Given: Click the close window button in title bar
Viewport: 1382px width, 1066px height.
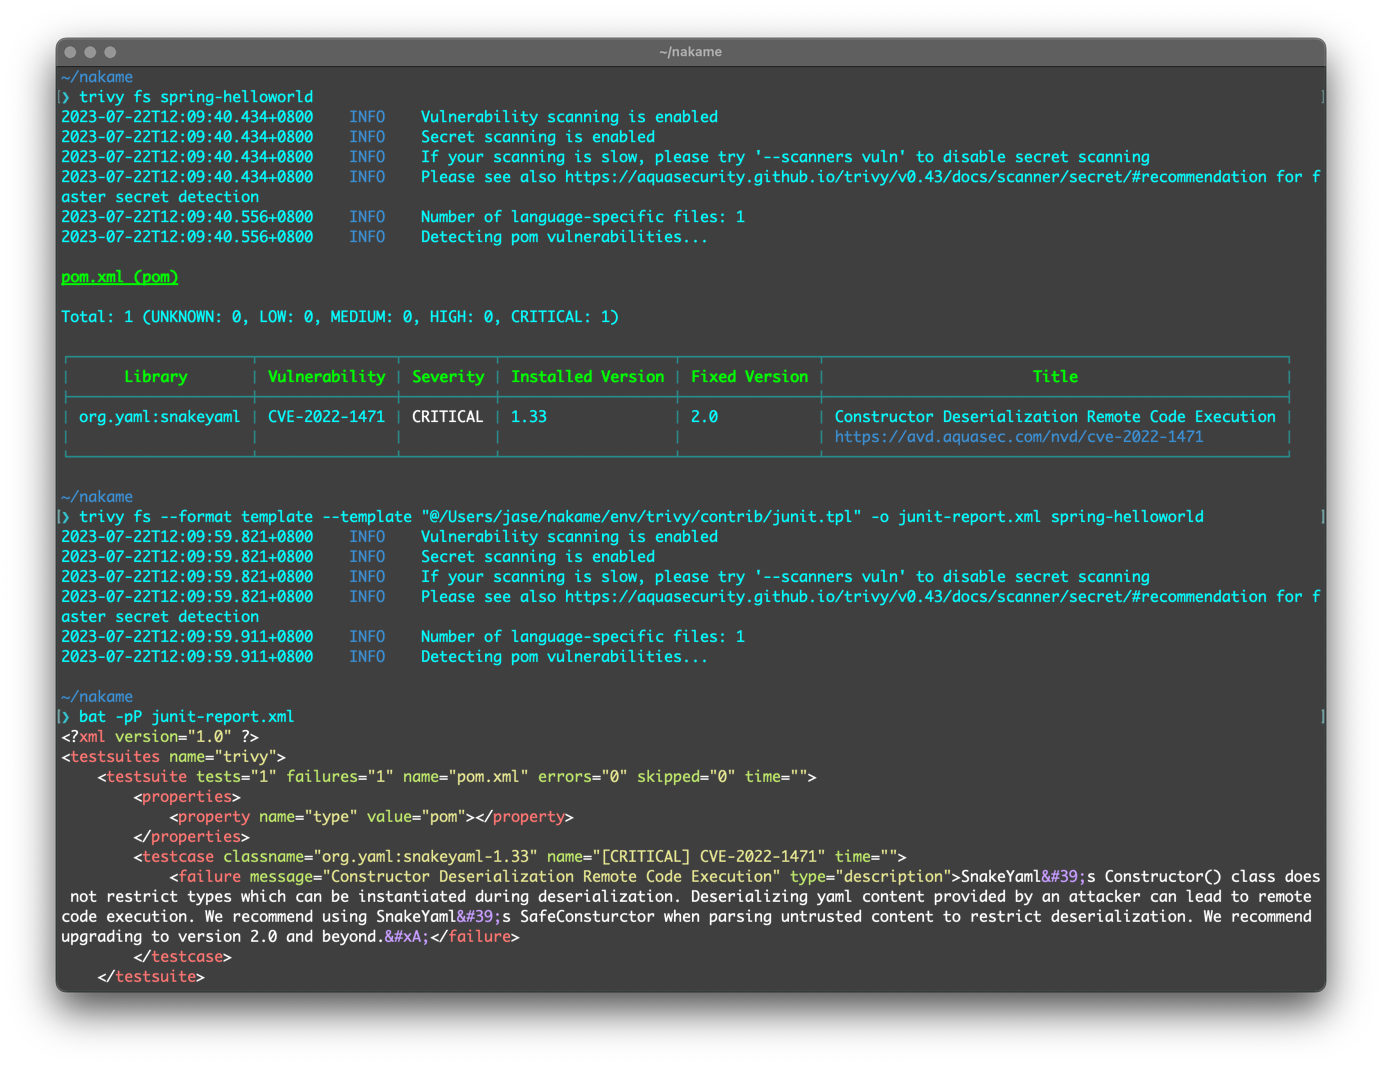Looking at the screenshot, I should pyautogui.click(x=70, y=52).
